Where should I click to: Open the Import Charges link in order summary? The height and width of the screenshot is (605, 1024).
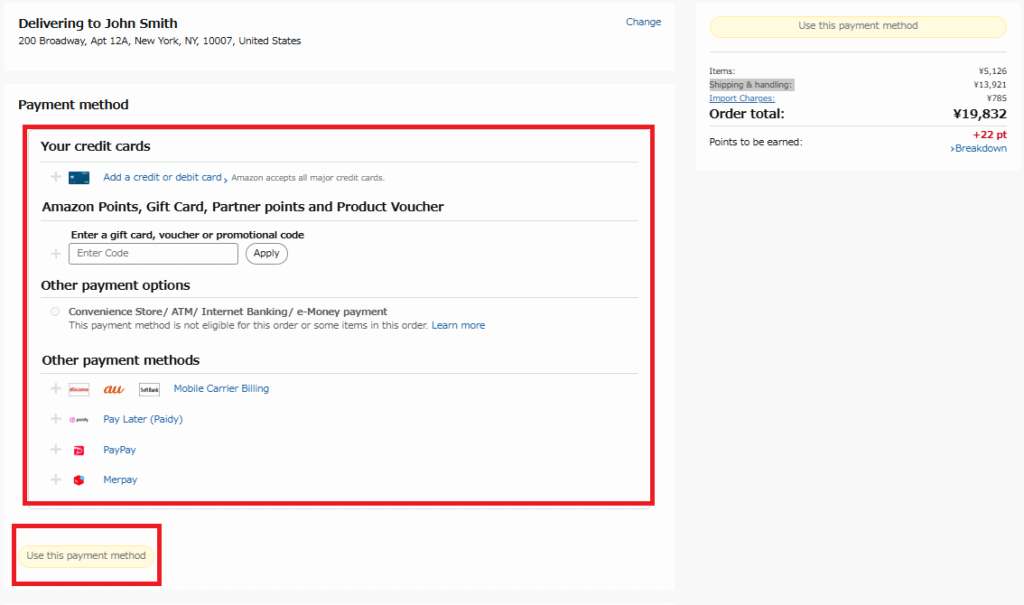742,98
